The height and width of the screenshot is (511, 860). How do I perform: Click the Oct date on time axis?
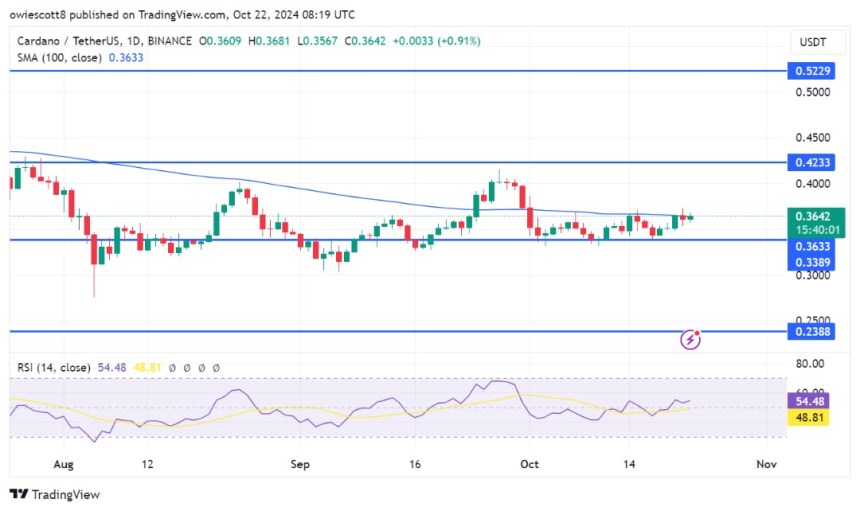point(530,464)
